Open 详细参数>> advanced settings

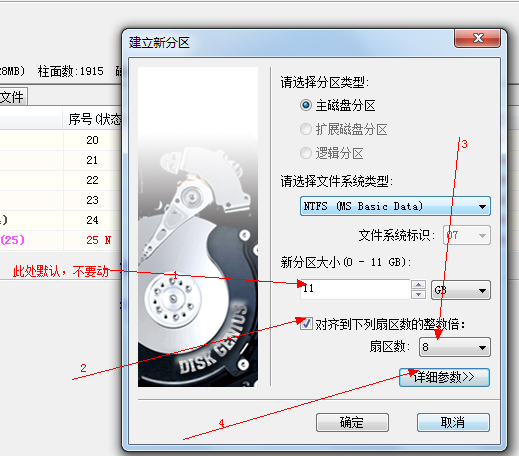445,377
